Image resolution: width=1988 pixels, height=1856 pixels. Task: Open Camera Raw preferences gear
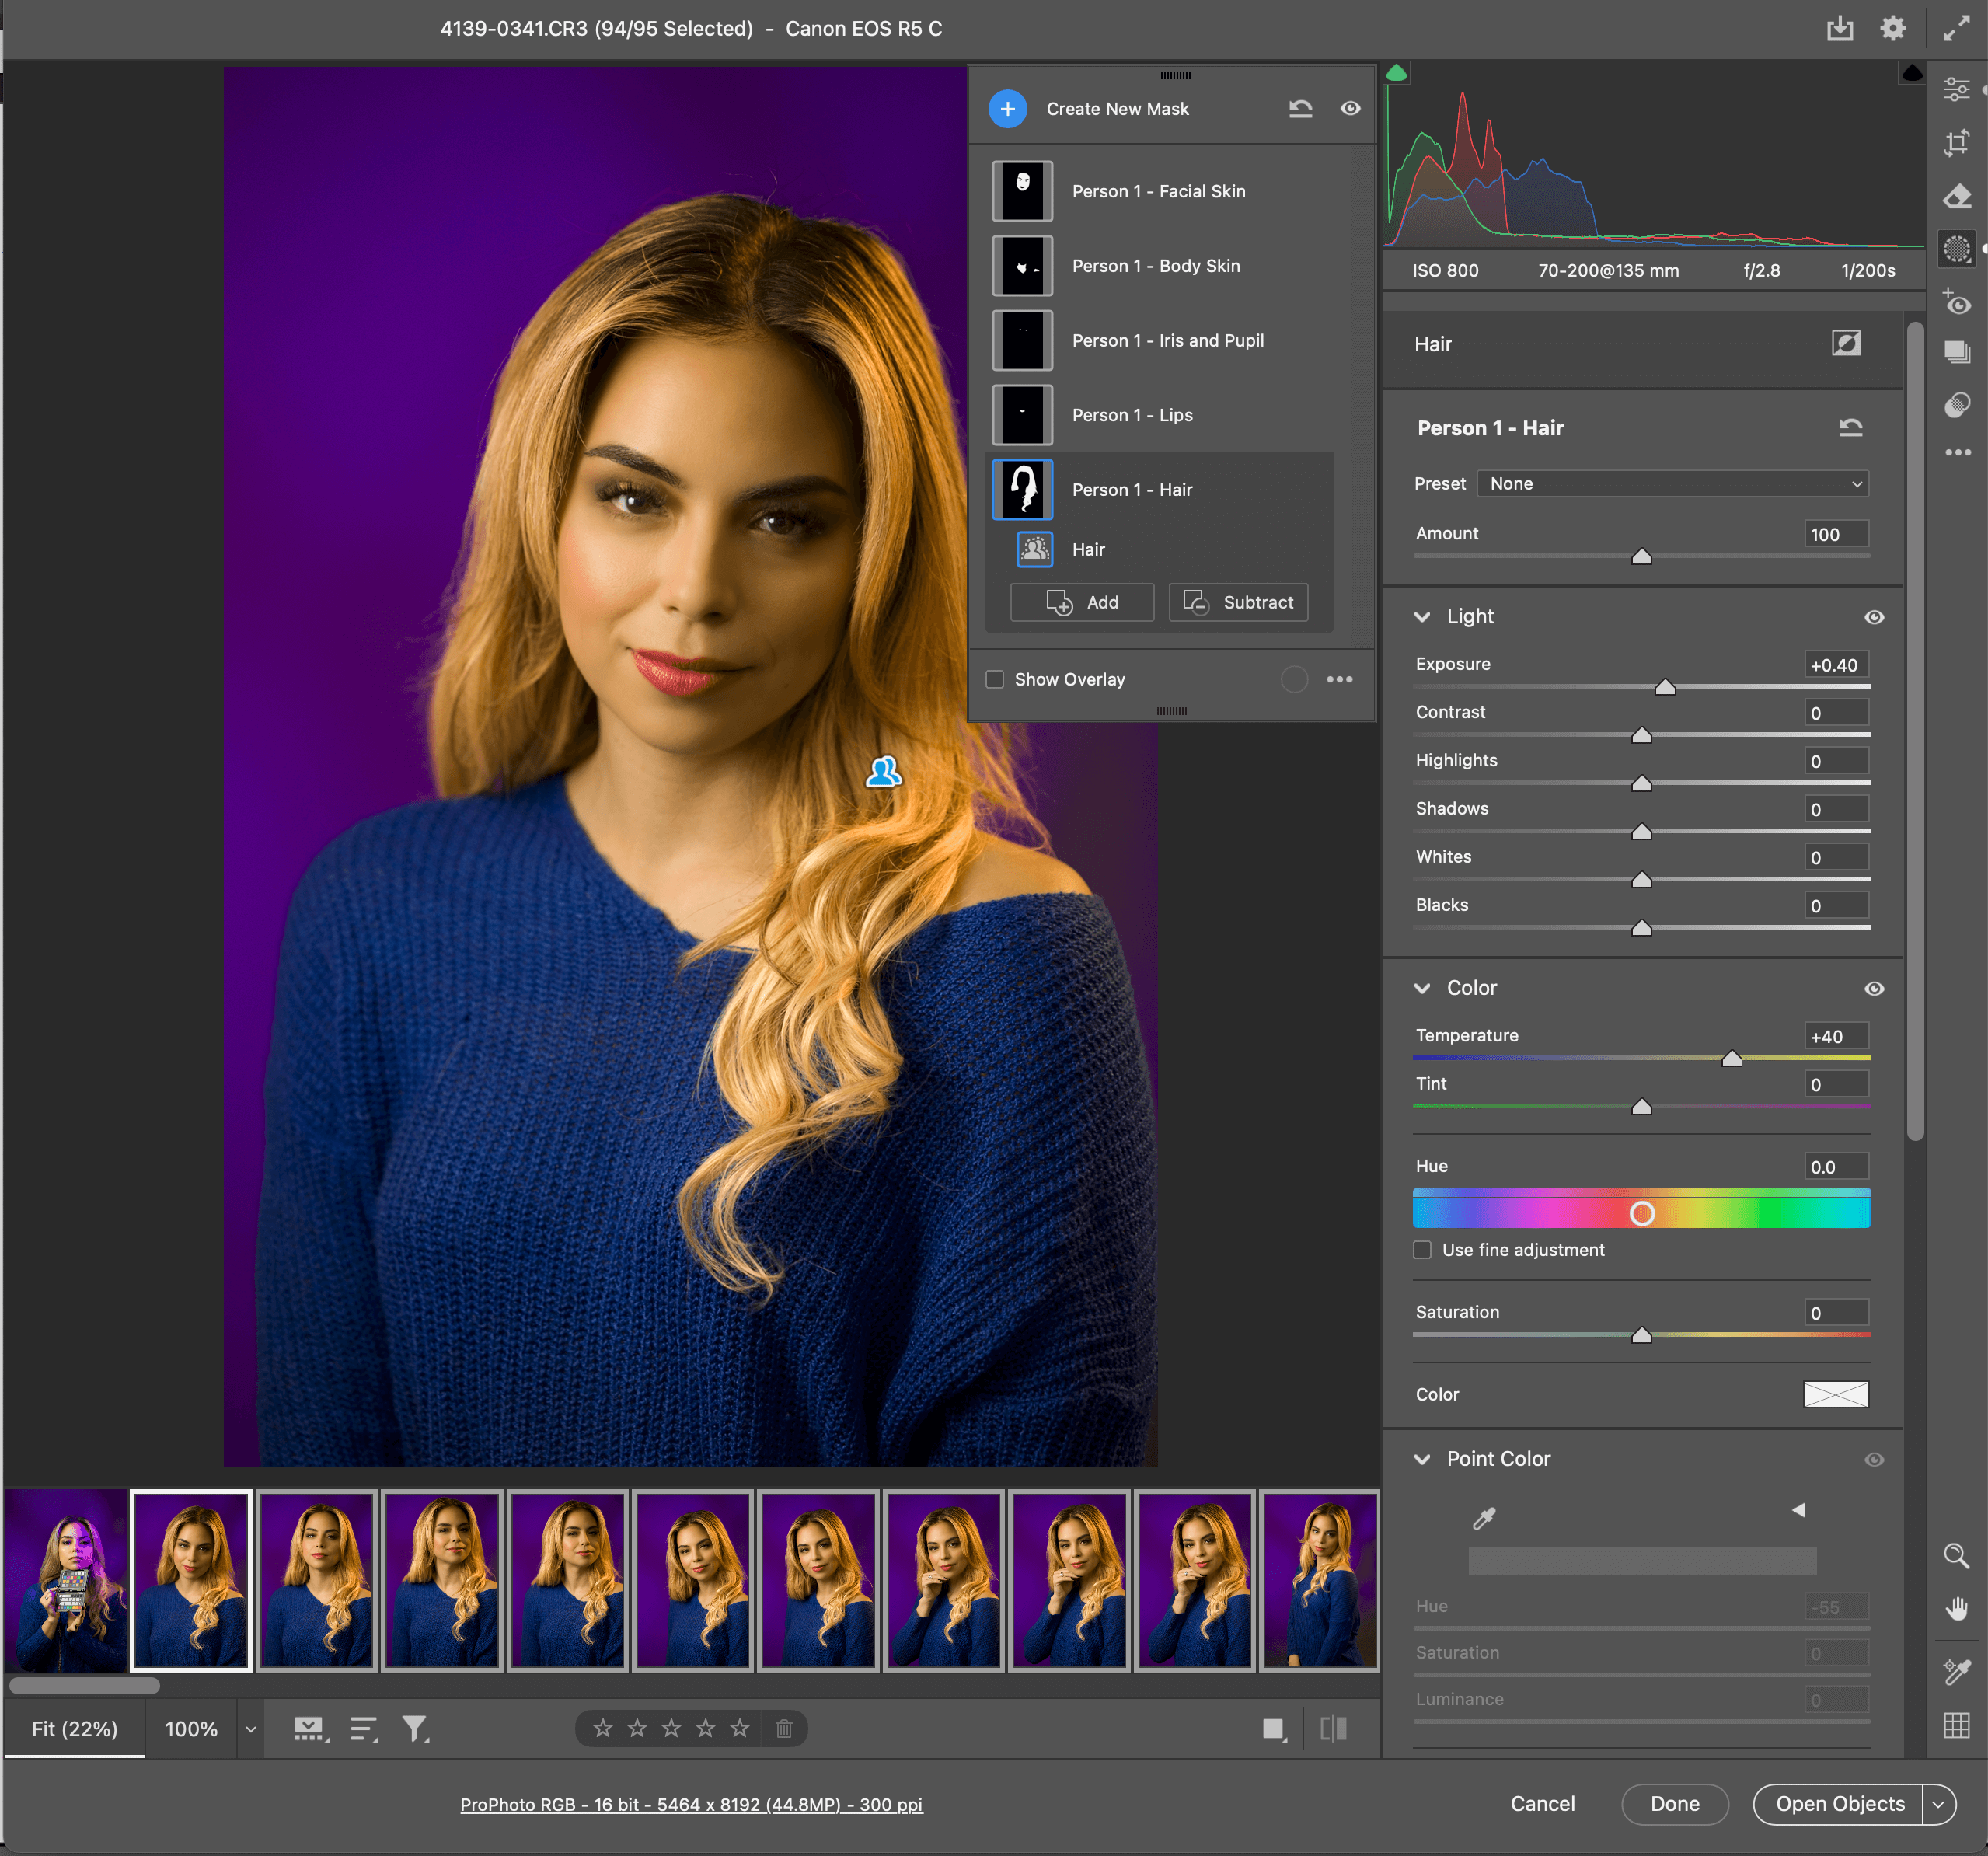(1892, 28)
